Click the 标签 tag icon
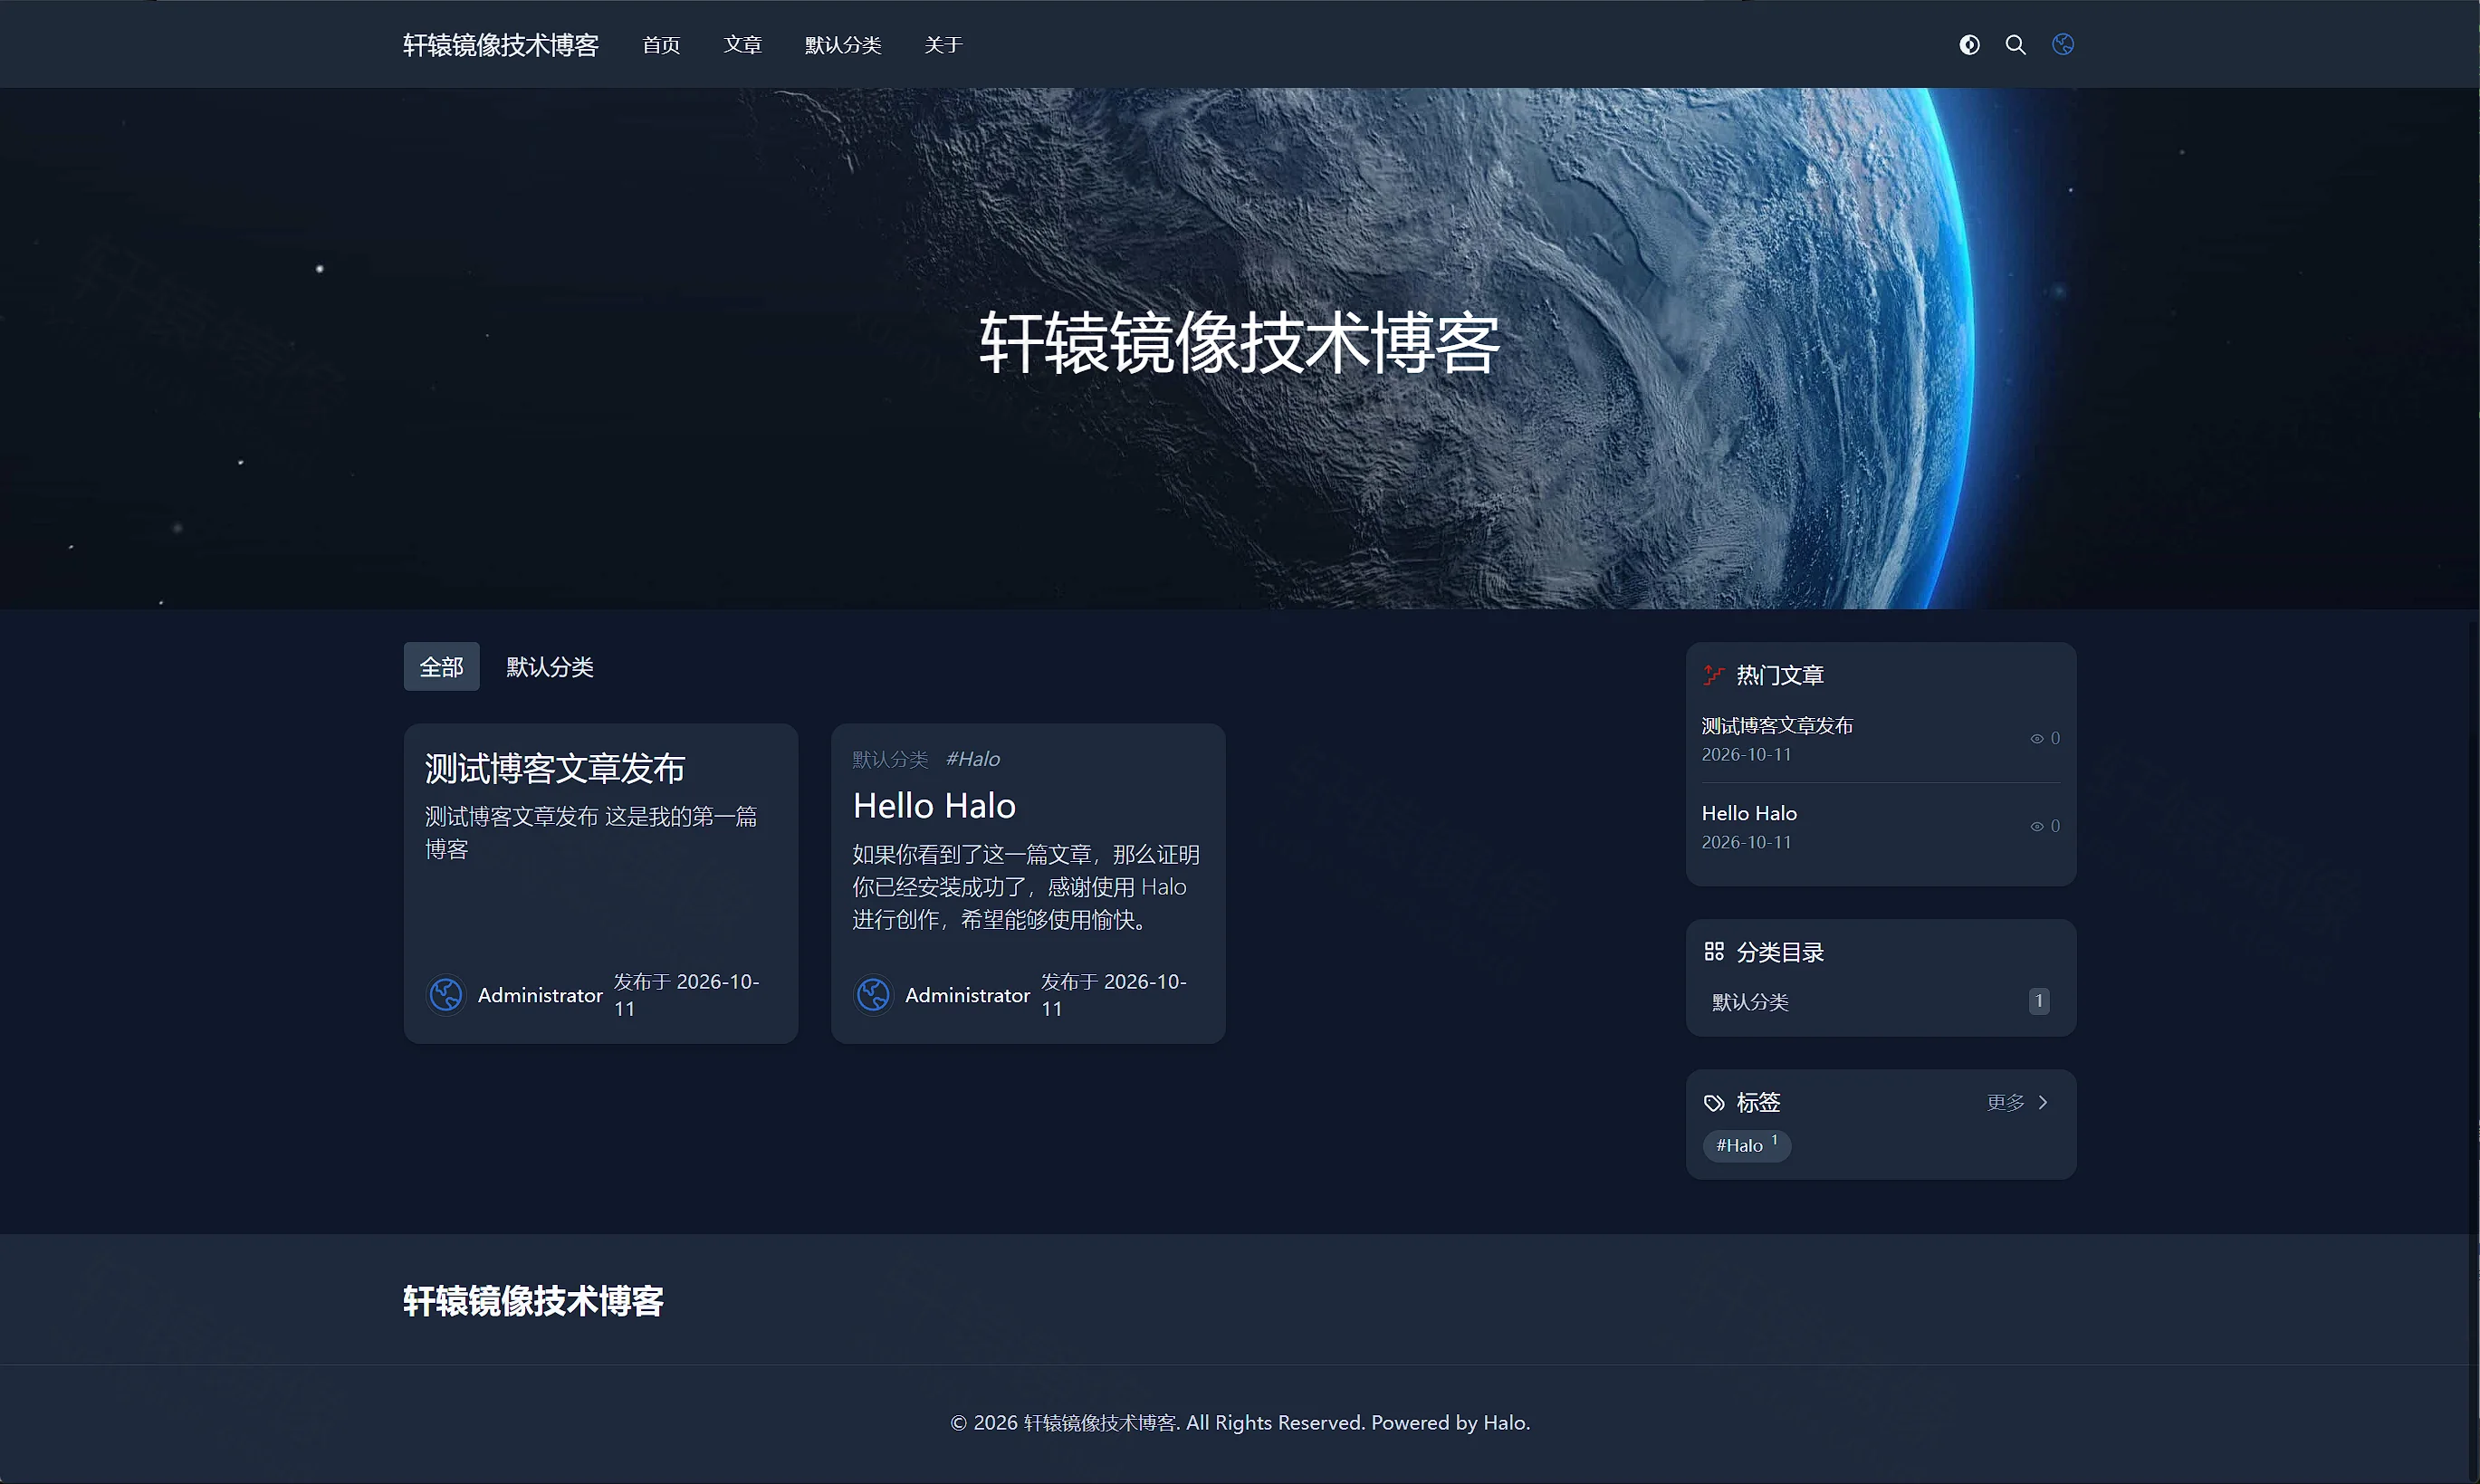This screenshot has width=2480, height=1484. click(1714, 1103)
